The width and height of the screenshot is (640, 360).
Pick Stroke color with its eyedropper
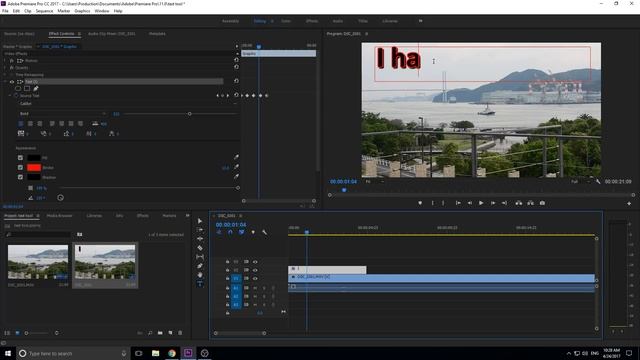(x=236, y=167)
